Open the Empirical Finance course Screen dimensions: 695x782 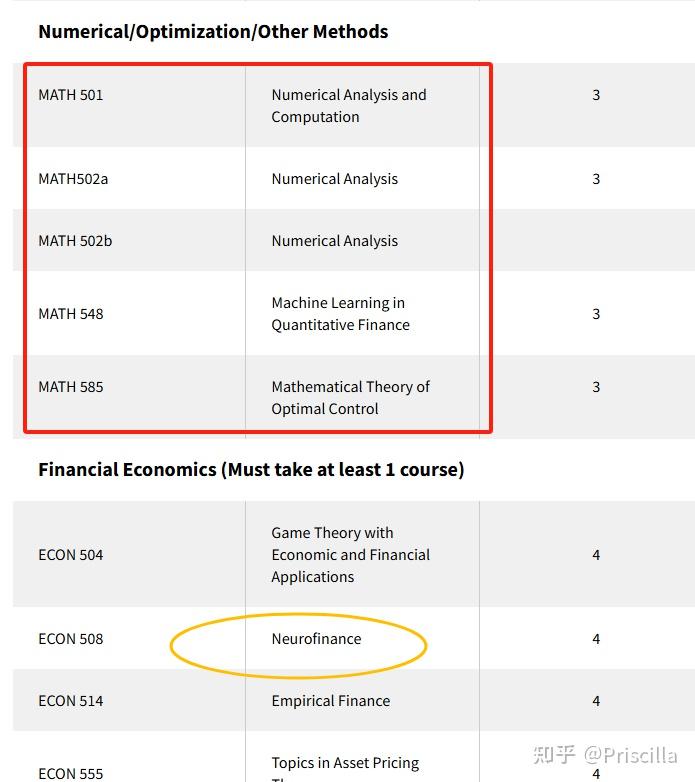[330, 701]
